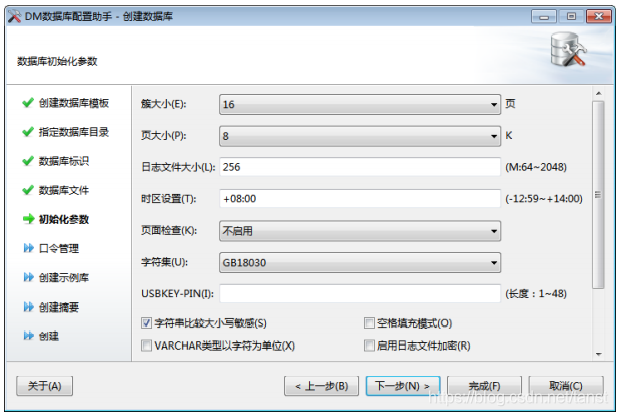Click the scrollbar down arrow

(598, 354)
